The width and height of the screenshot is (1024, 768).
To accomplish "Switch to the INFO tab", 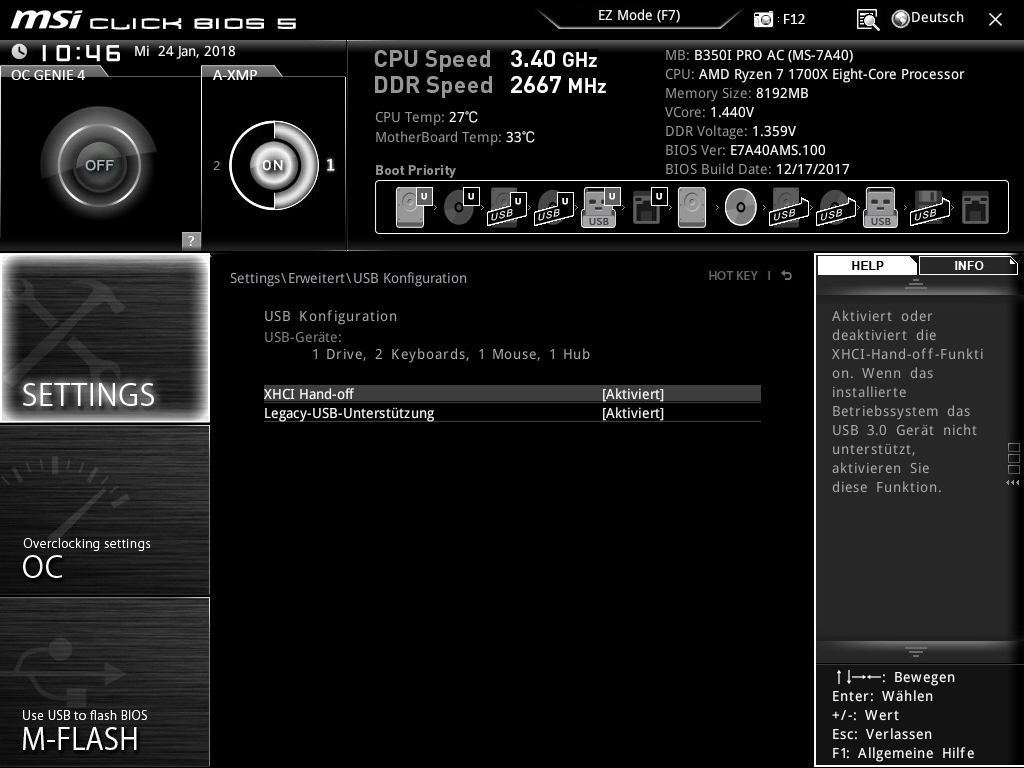I will click(968, 265).
